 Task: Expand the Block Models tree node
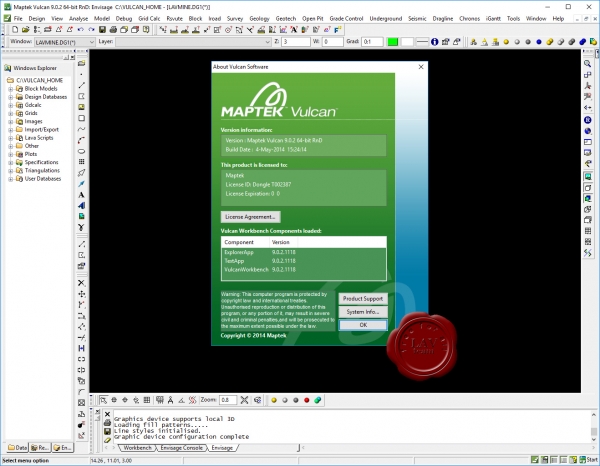[x=11, y=89]
